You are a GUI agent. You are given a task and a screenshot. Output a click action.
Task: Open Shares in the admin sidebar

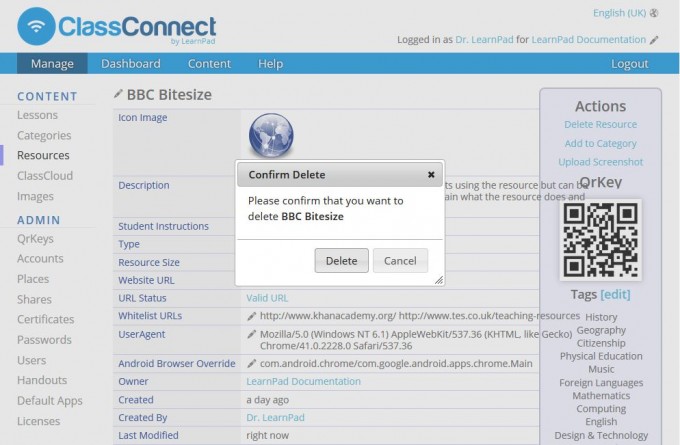coord(34,299)
